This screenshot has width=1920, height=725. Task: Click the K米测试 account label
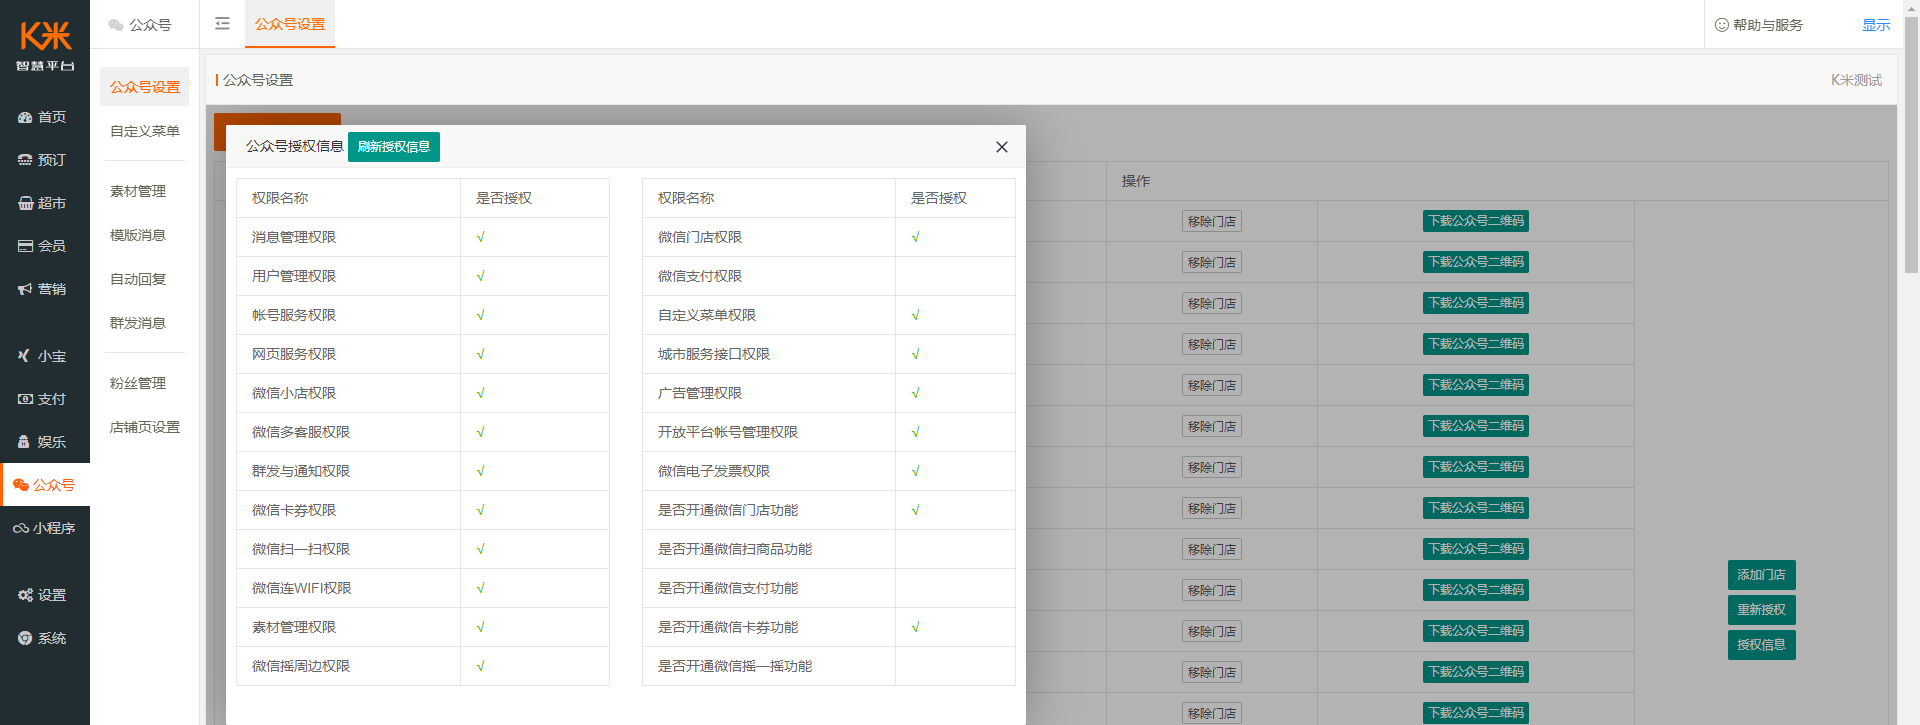coord(1856,80)
